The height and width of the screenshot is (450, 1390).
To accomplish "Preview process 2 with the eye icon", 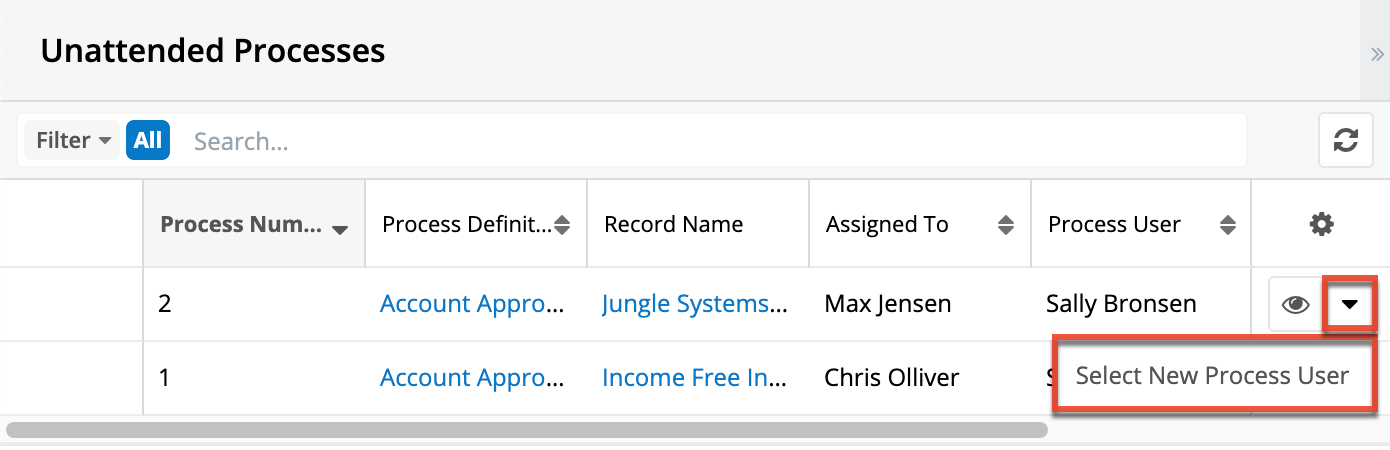I will [1296, 305].
